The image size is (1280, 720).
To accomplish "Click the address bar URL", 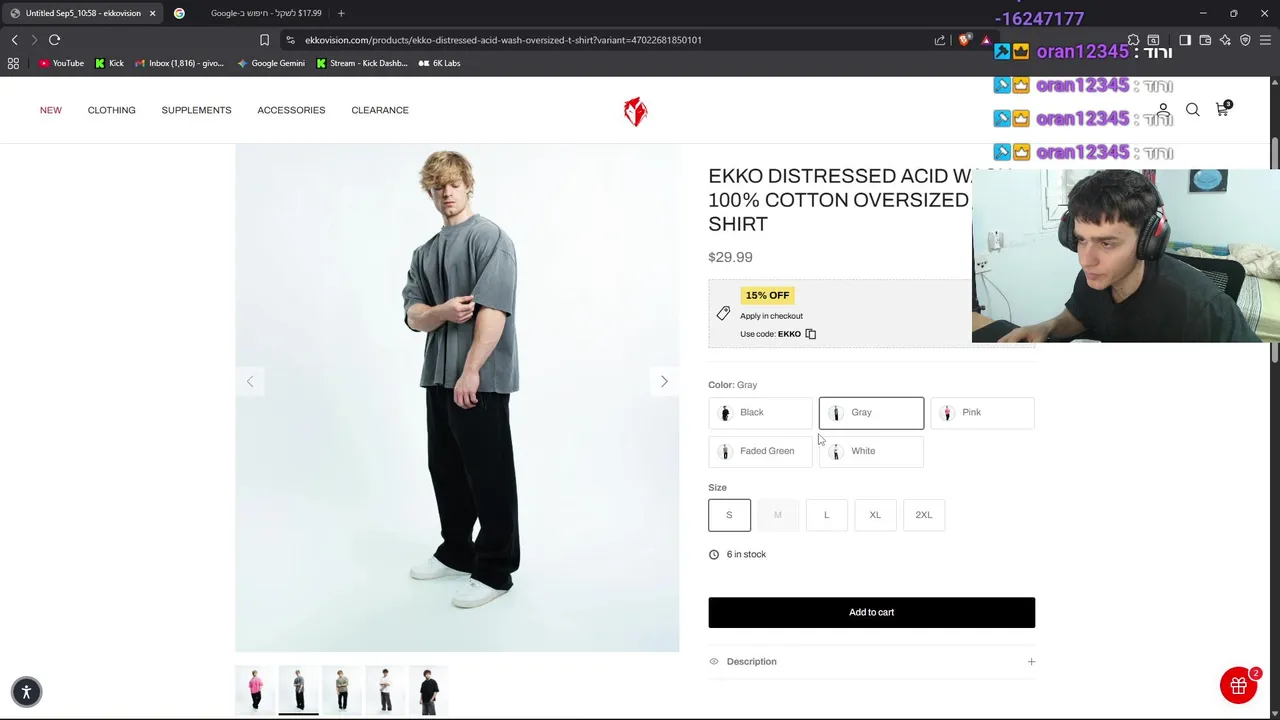I will [x=503, y=40].
